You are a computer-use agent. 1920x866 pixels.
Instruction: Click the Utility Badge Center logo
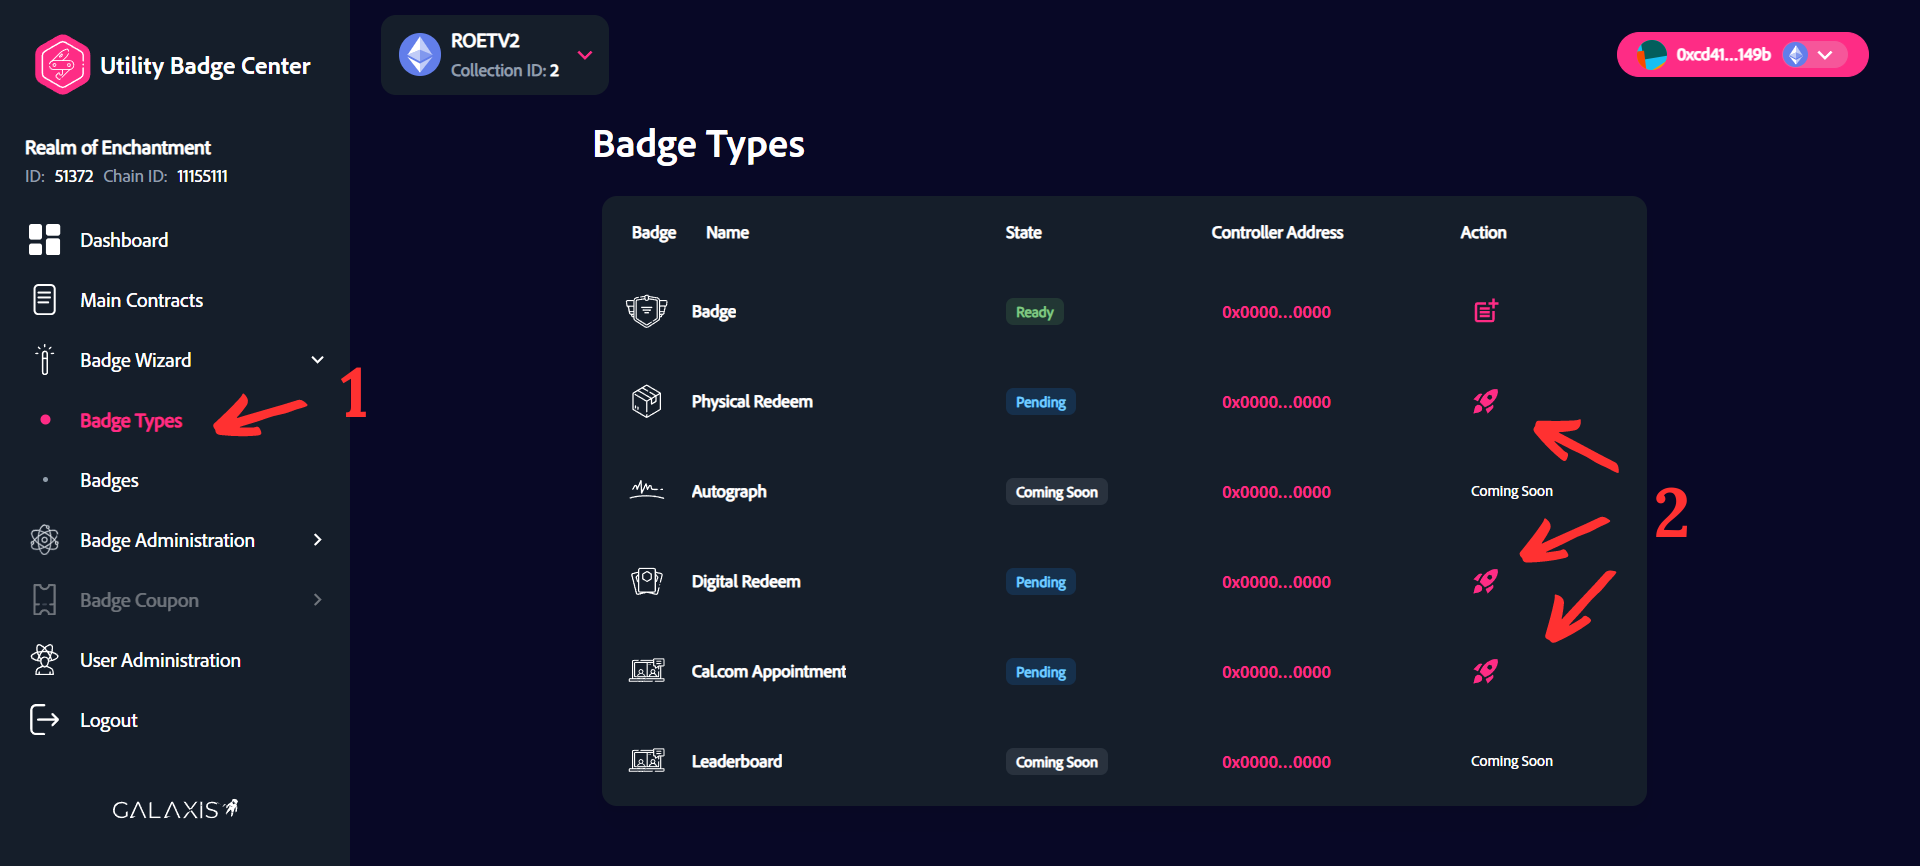62,65
